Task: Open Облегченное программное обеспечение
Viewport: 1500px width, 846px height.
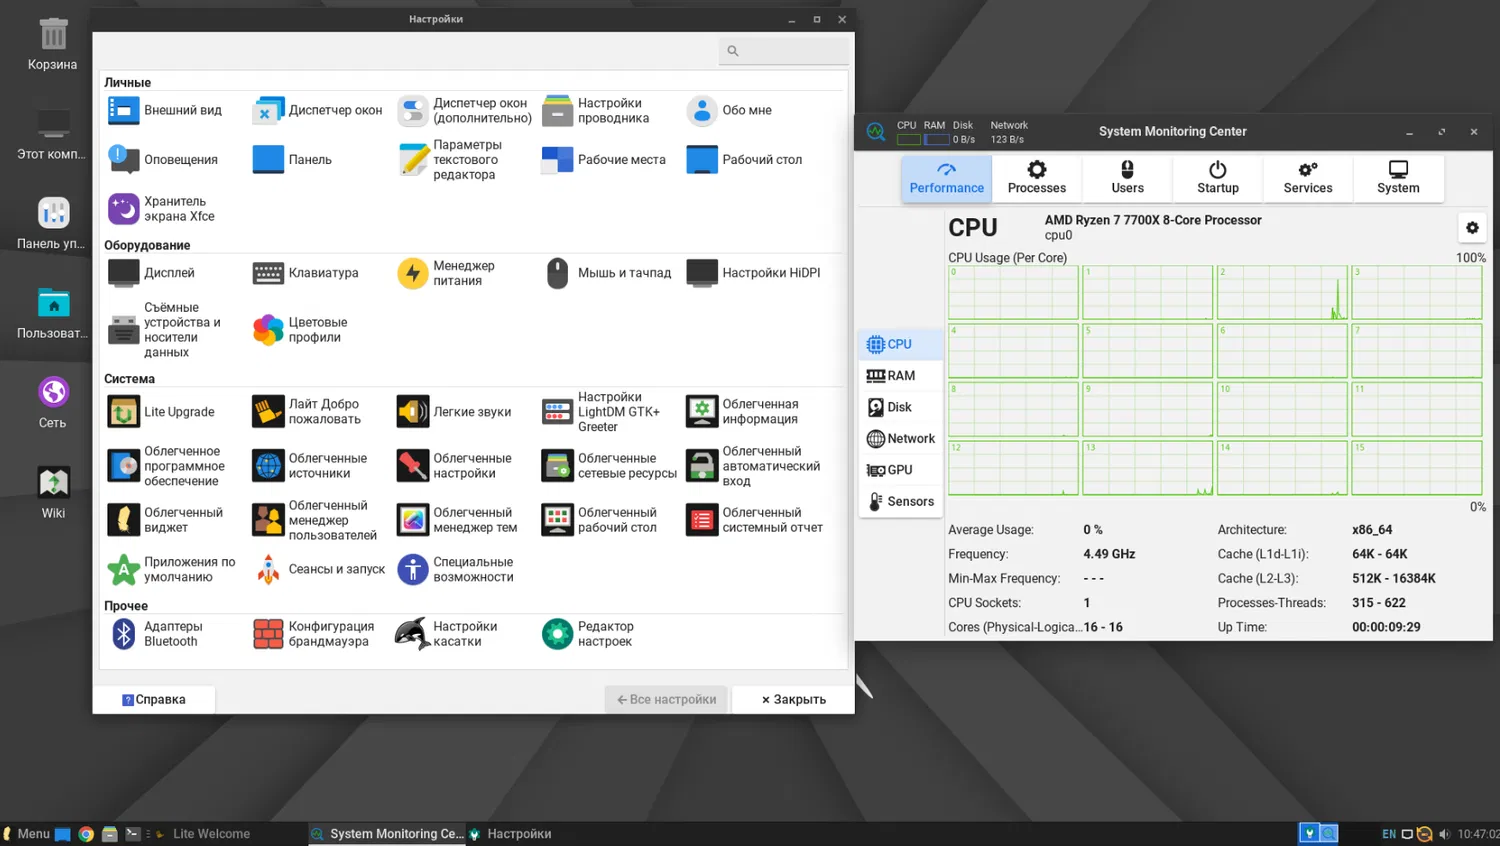Action: 167,465
